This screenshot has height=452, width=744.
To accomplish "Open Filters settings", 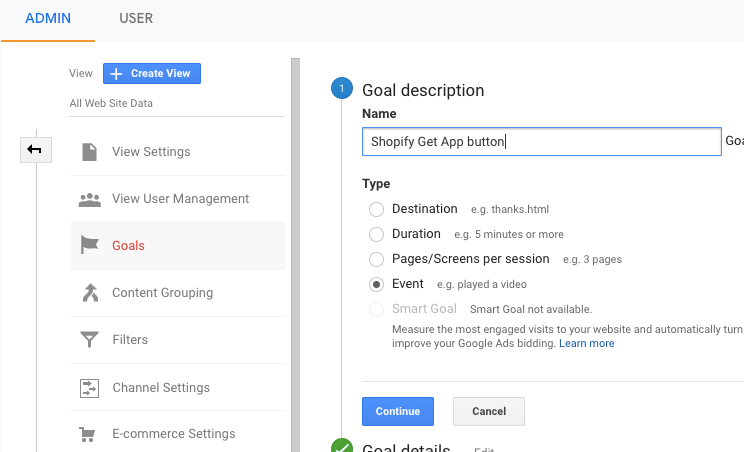I will click(x=177, y=340).
